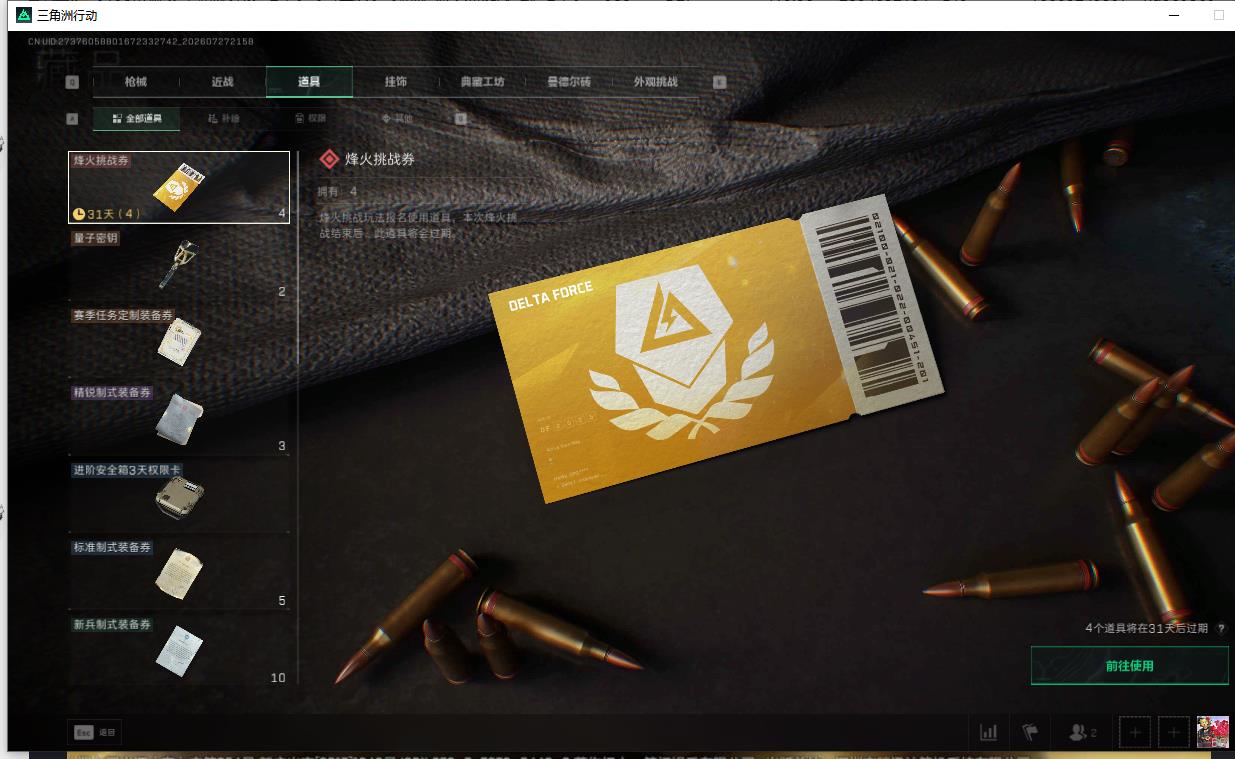The height and width of the screenshot is (759, 1235).
Task: Select the 烽火挑战券 item card
Action: (179, 187)
